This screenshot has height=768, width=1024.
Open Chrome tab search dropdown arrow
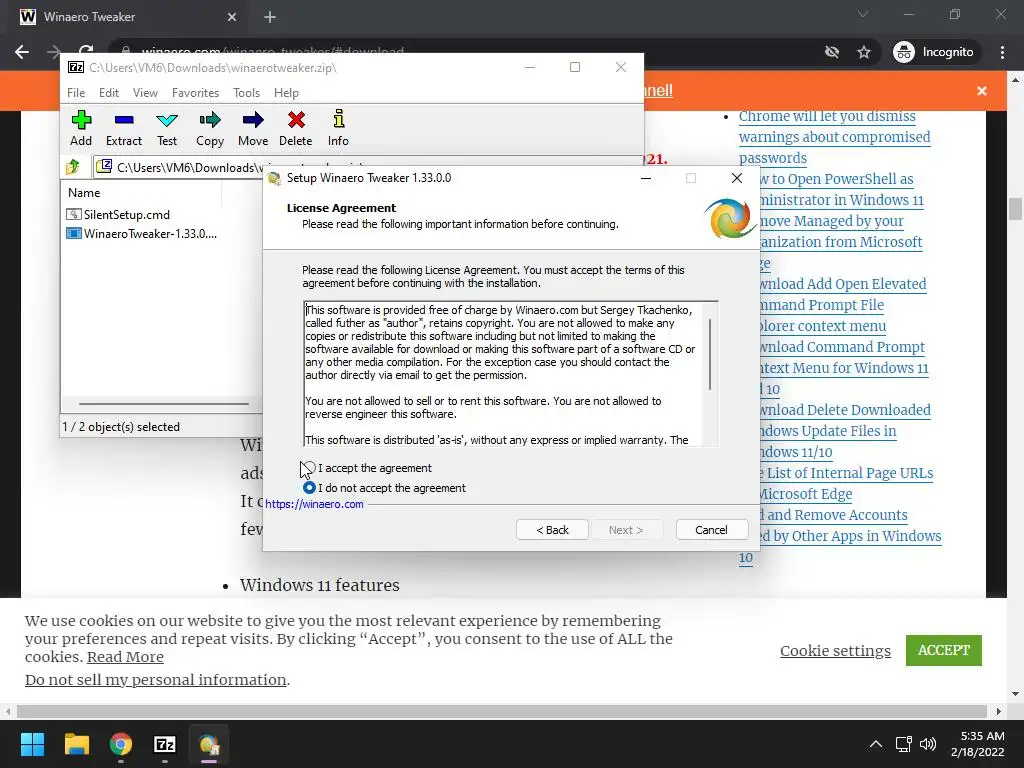pos(863,14)
